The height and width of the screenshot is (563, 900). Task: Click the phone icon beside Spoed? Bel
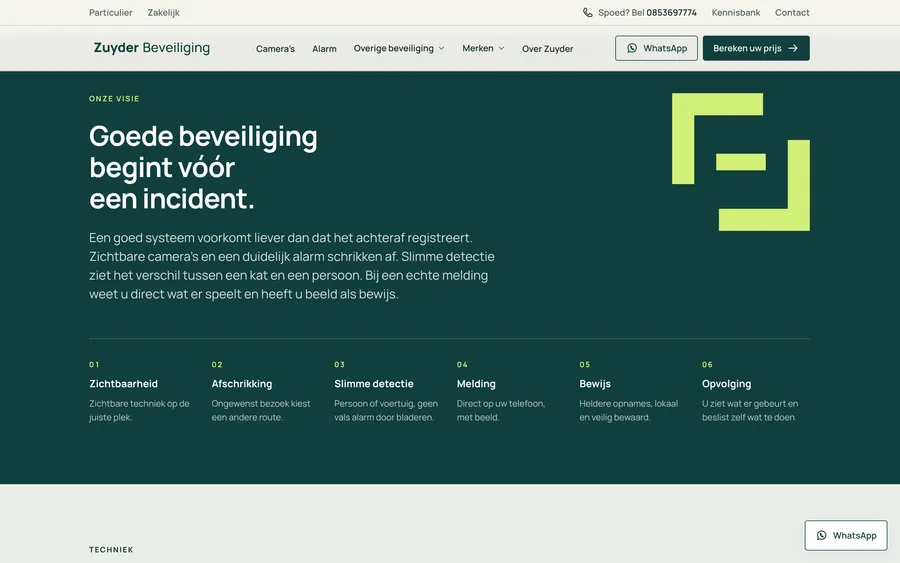click(588, 13)
